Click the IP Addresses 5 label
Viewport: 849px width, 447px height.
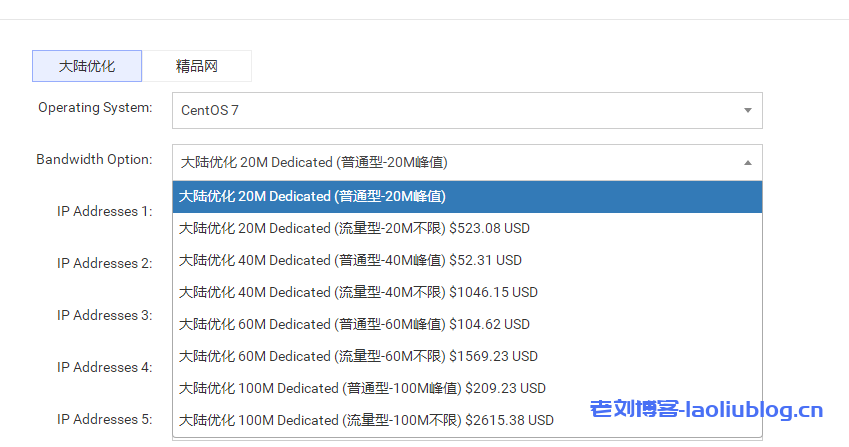[104, 419]
